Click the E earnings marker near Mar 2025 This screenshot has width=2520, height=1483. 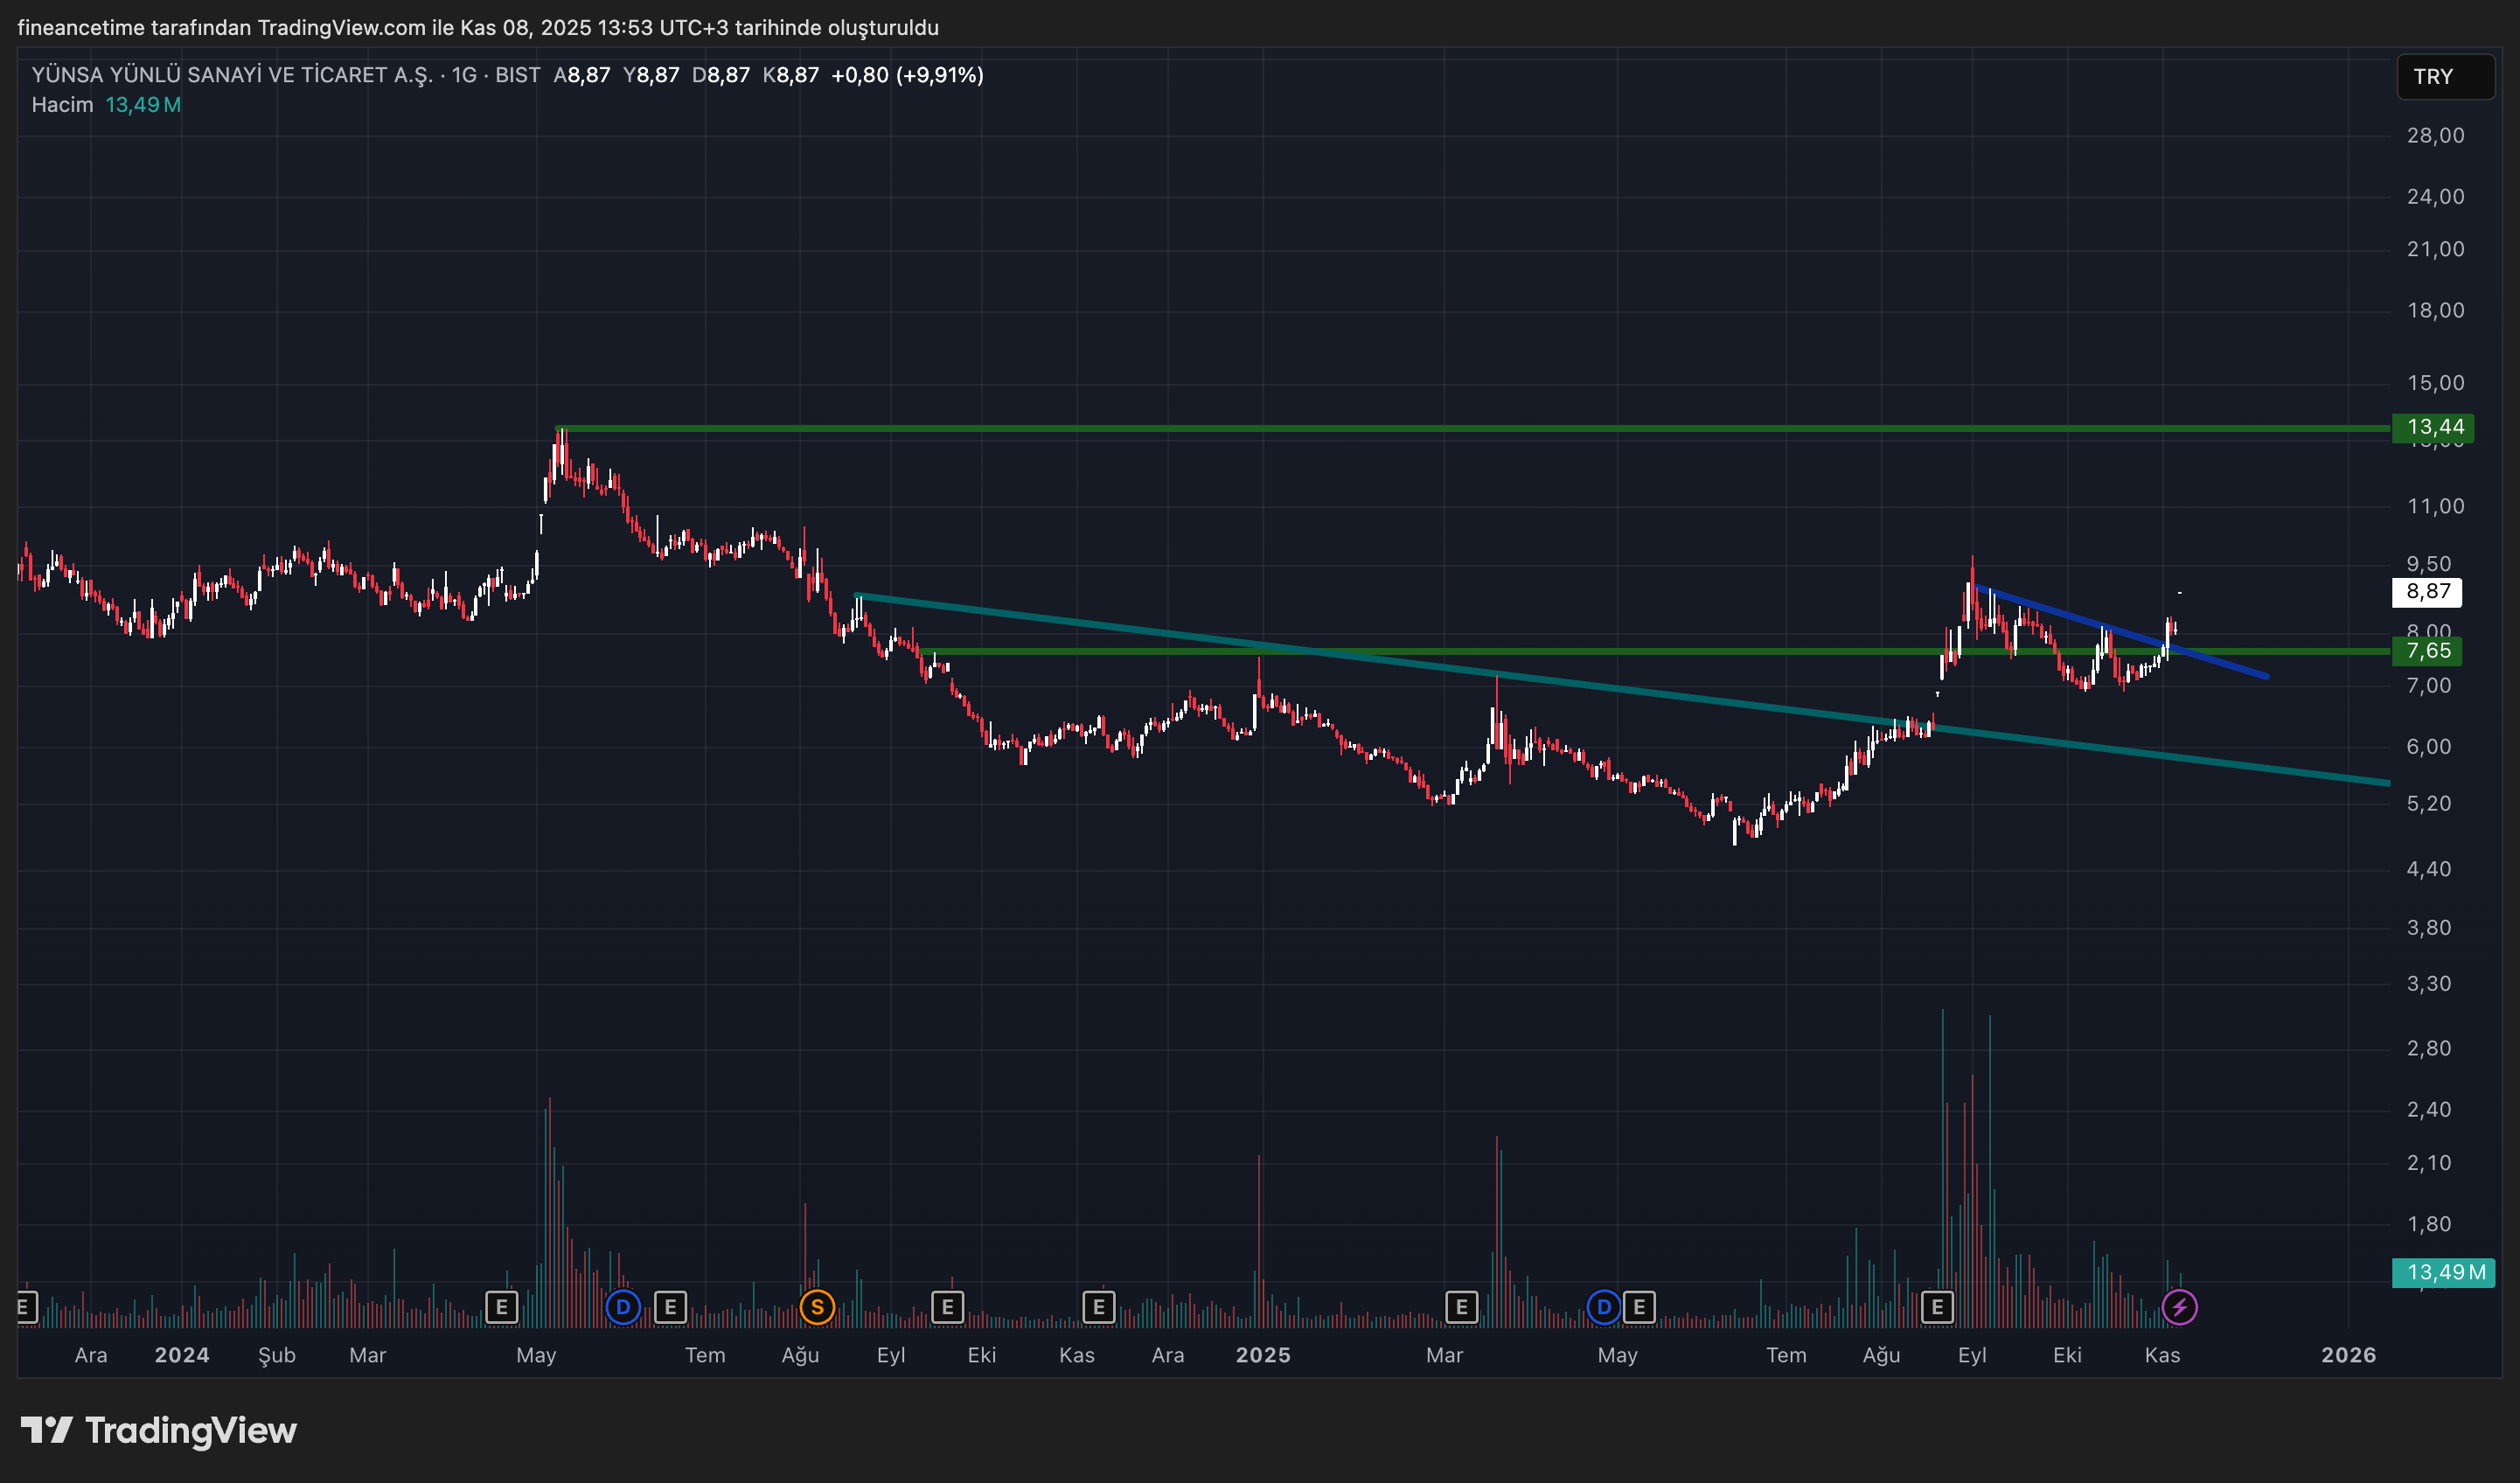tap(1461, 1307)
